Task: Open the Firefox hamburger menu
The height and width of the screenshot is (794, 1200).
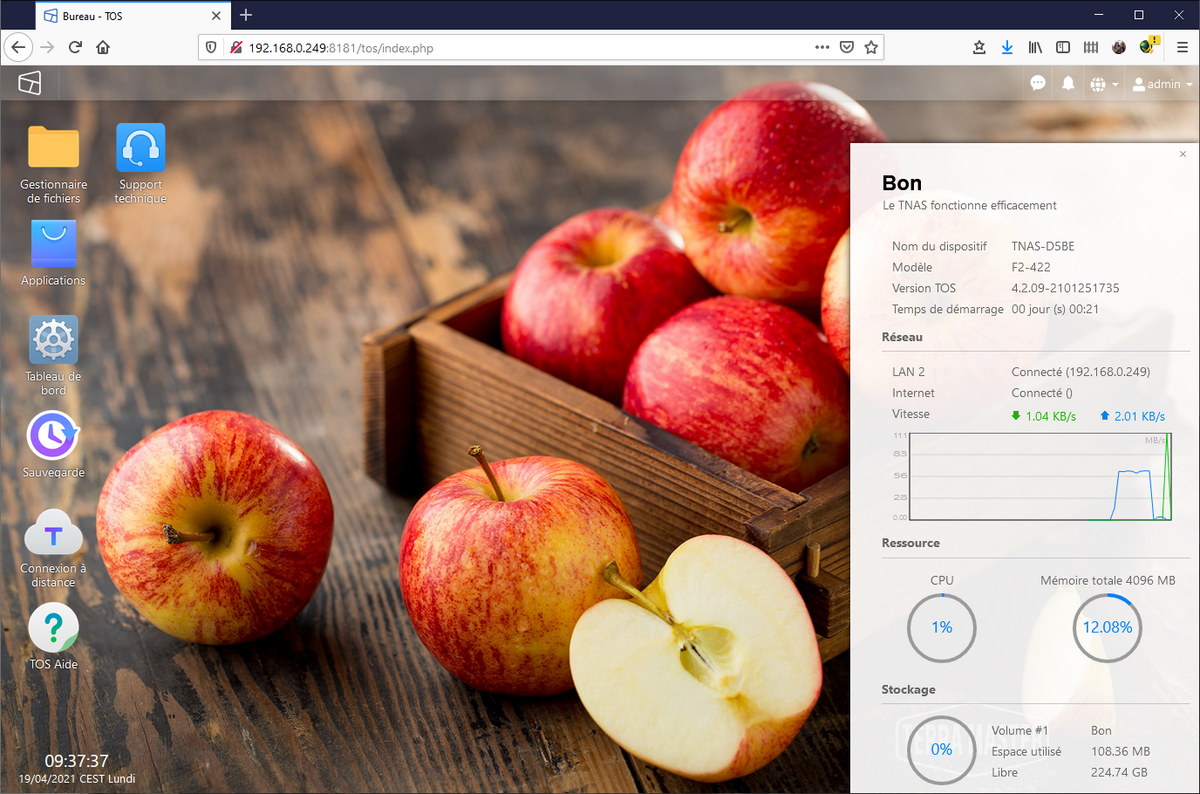Action: tap(1182, 47)
